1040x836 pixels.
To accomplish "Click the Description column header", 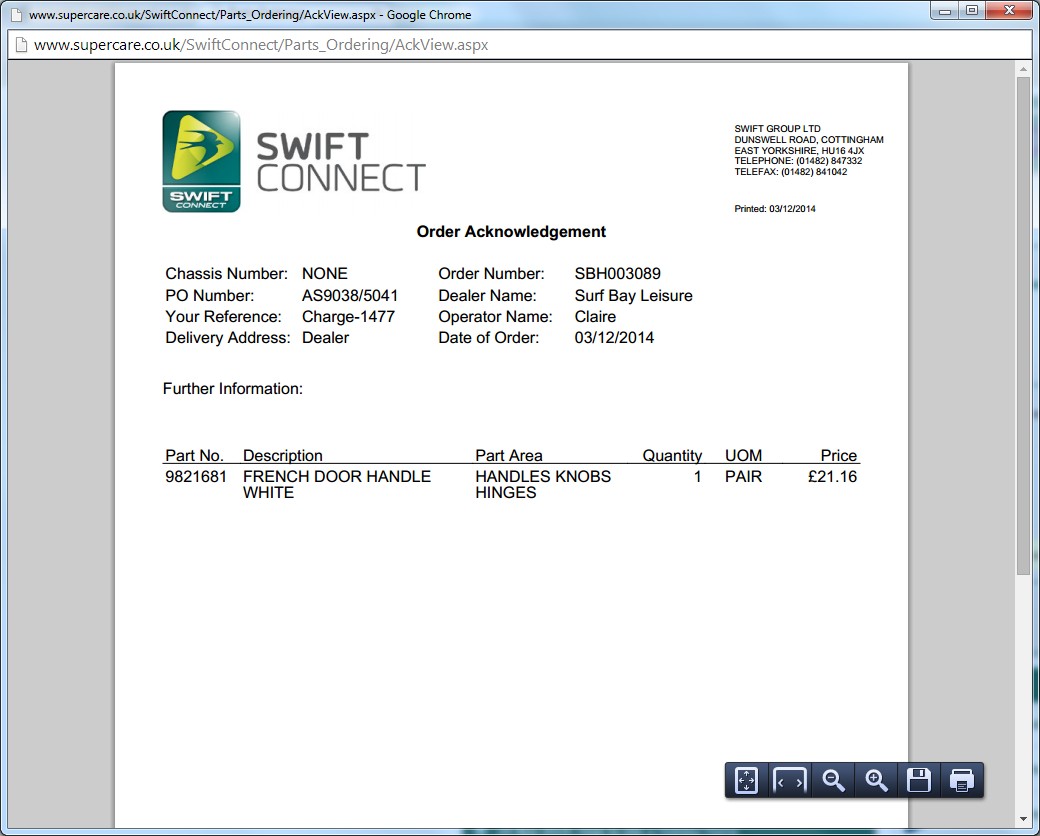I will coord(283,456).
